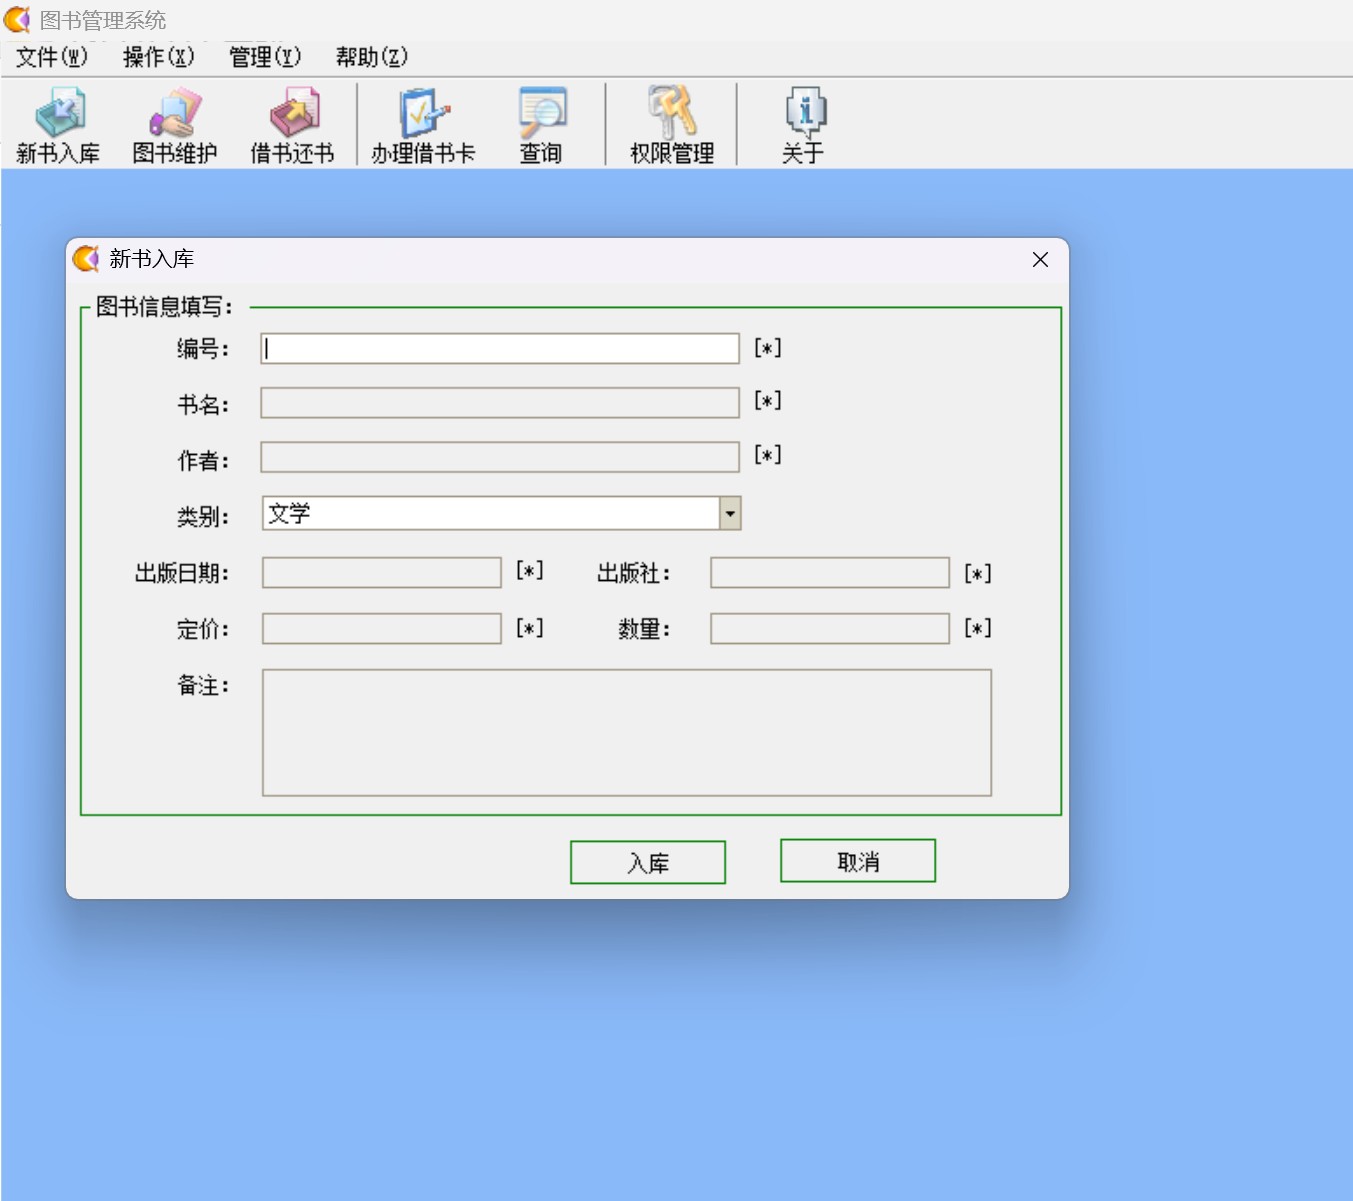Focus the 编号 input field
The width and height of the screenshot is (1353, 1201).
(500, 349)
